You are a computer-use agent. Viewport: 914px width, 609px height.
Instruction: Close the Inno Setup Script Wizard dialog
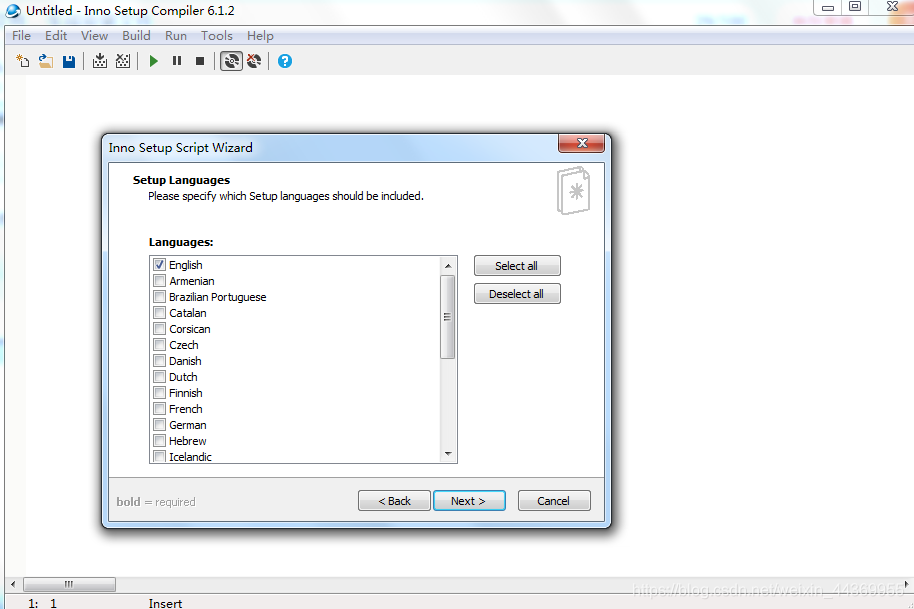(581, 143)
